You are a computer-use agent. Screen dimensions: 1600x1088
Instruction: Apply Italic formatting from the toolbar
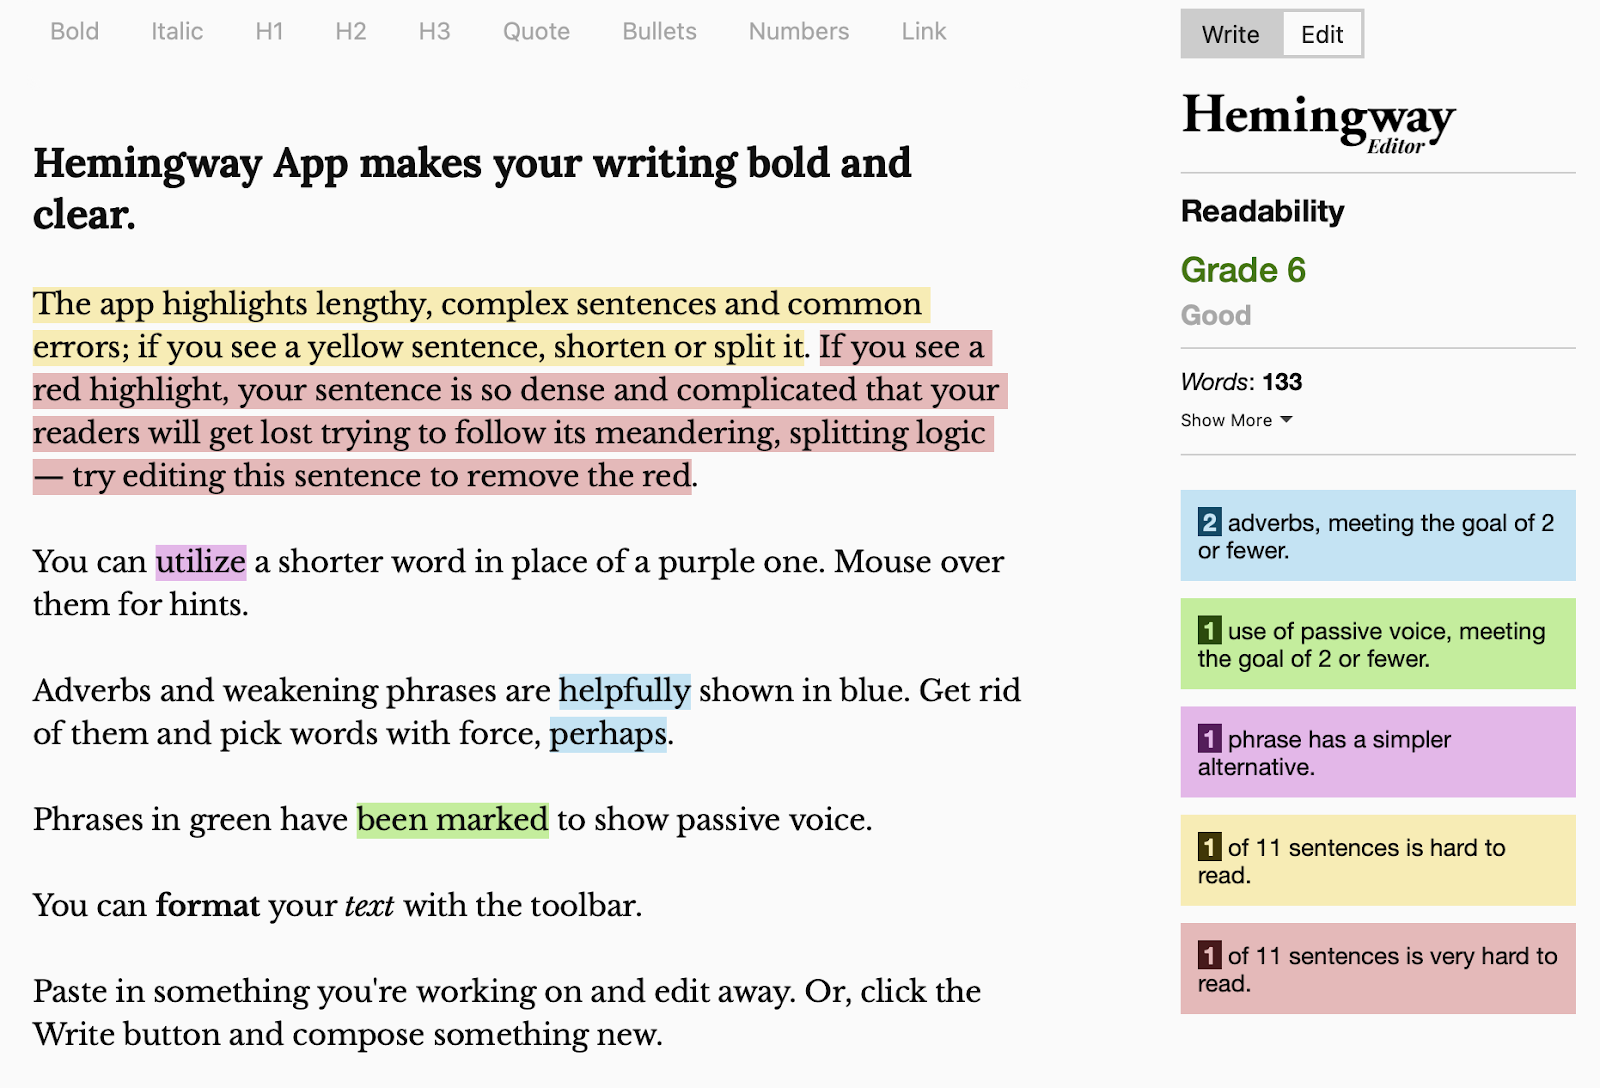point(177,32)
